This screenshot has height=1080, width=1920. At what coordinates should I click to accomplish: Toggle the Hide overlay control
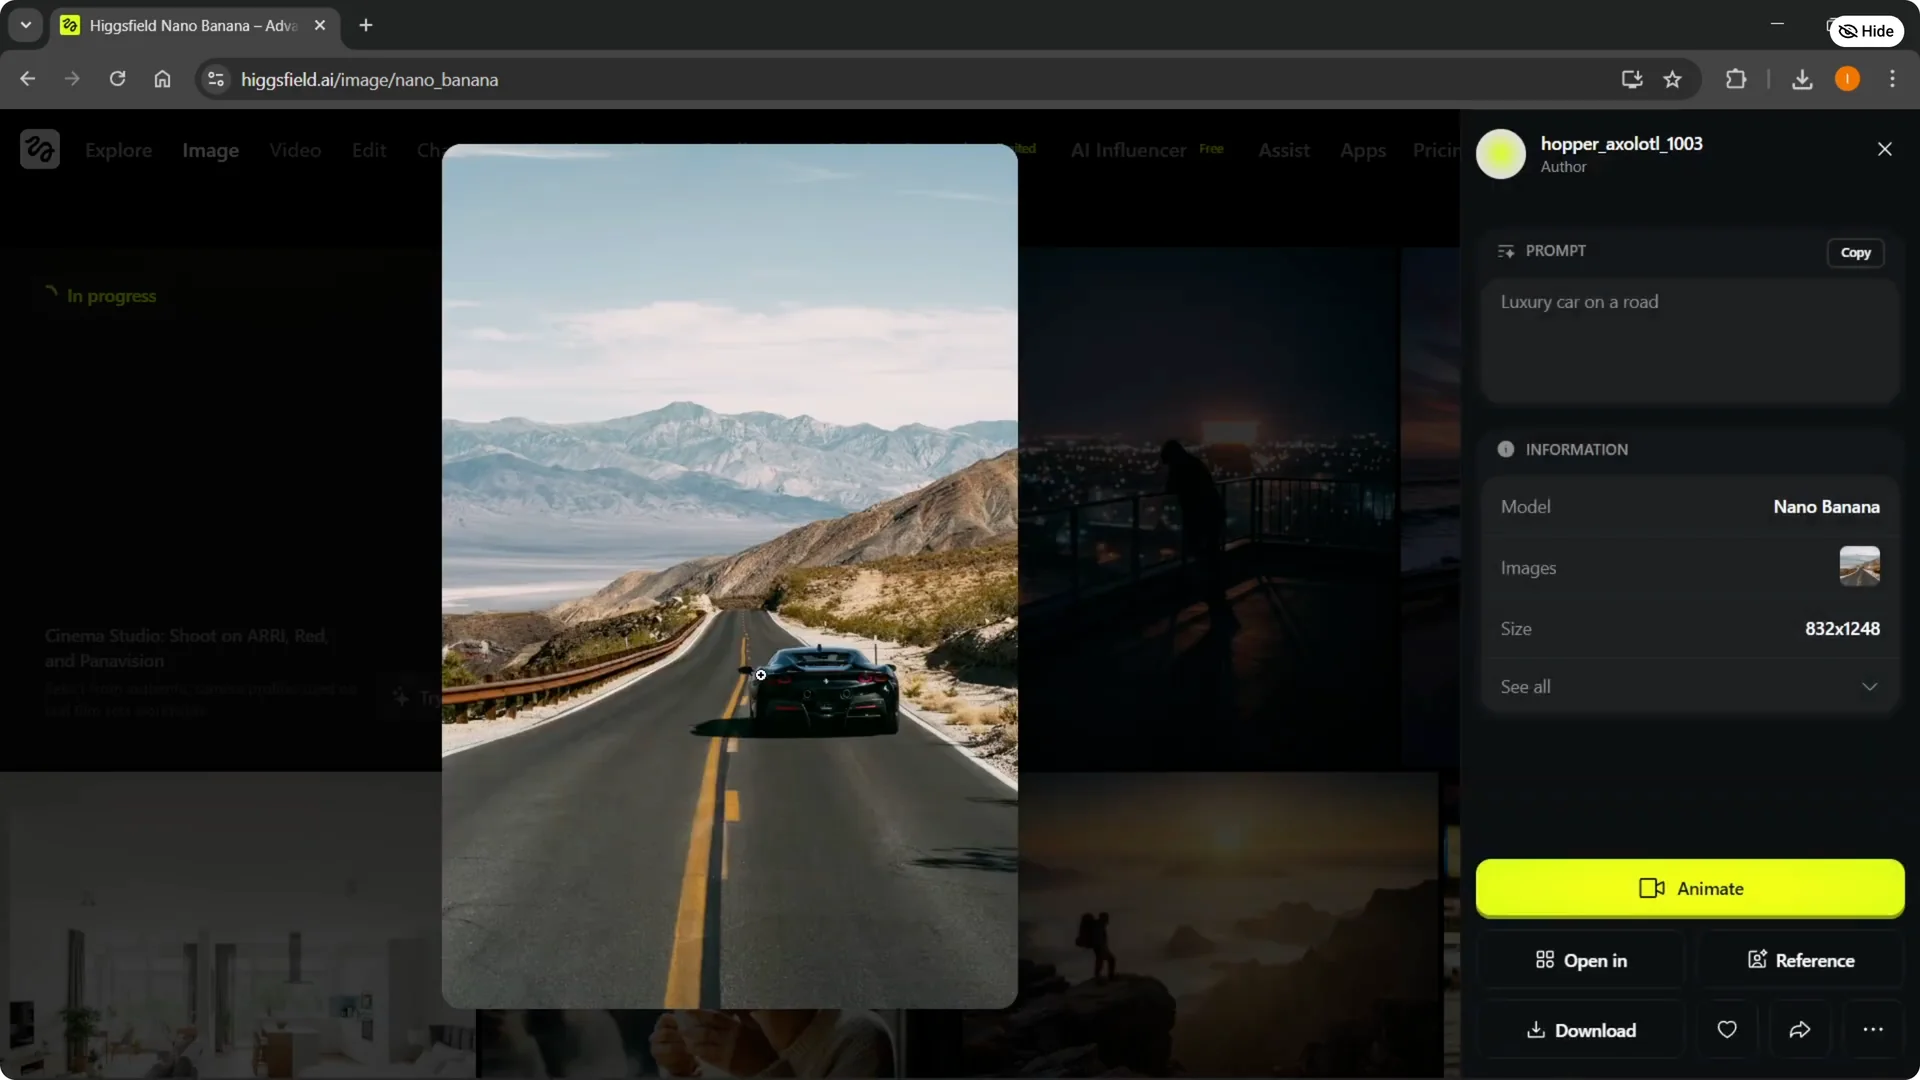click(x=1866, y=31)
